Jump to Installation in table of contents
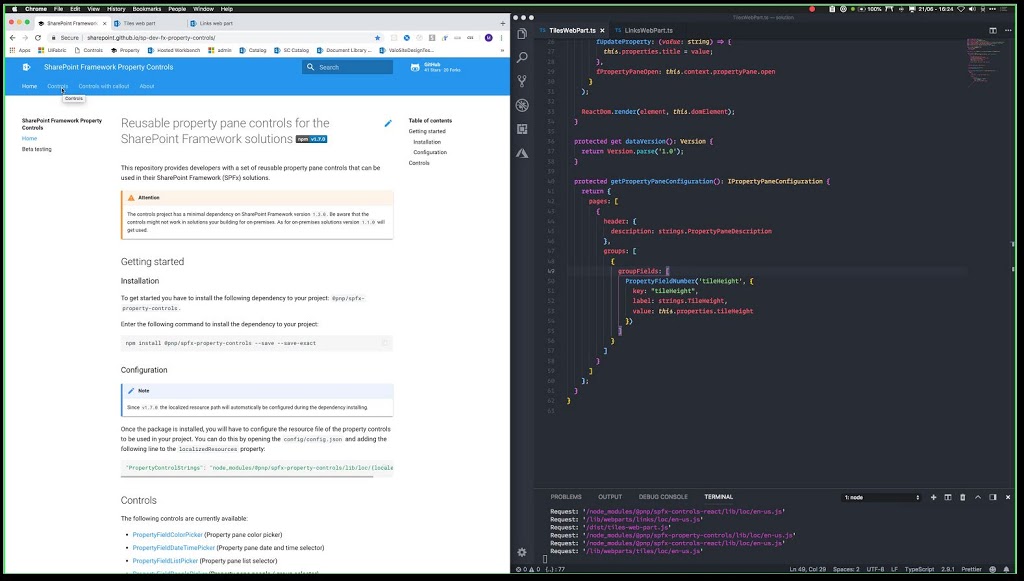 [427, 142]
